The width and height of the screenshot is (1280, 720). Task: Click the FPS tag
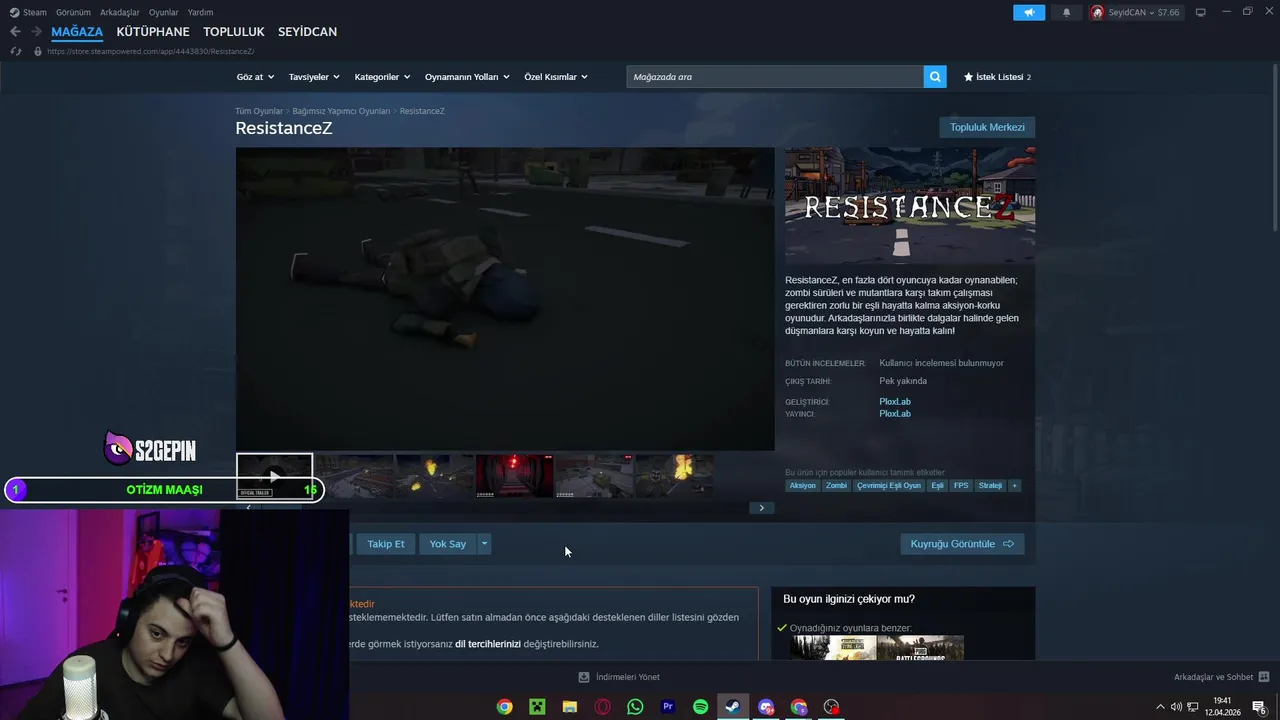(x=961, y=485)
